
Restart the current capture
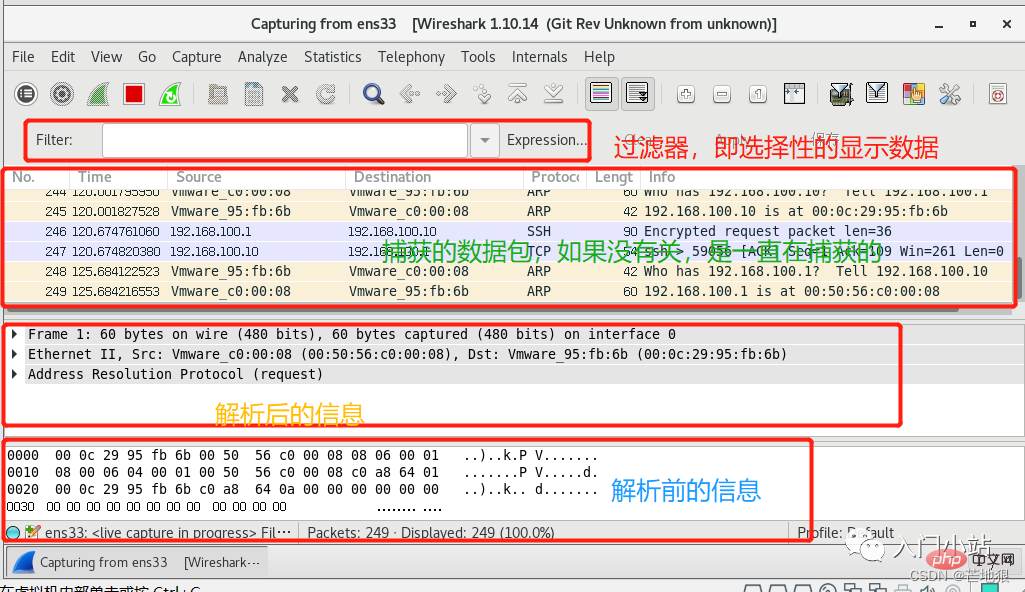point(168,94)
